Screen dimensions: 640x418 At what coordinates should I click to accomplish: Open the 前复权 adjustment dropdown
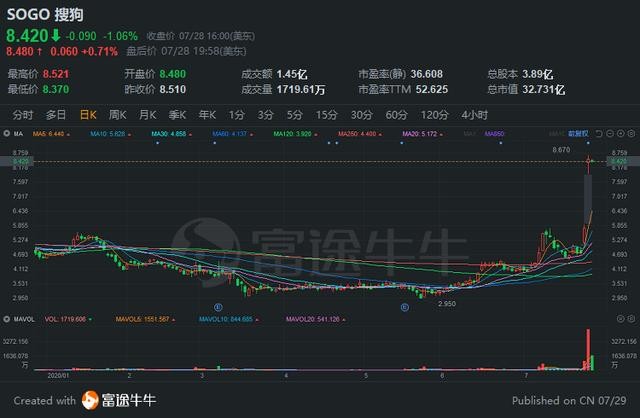click(x=575, y=133)
